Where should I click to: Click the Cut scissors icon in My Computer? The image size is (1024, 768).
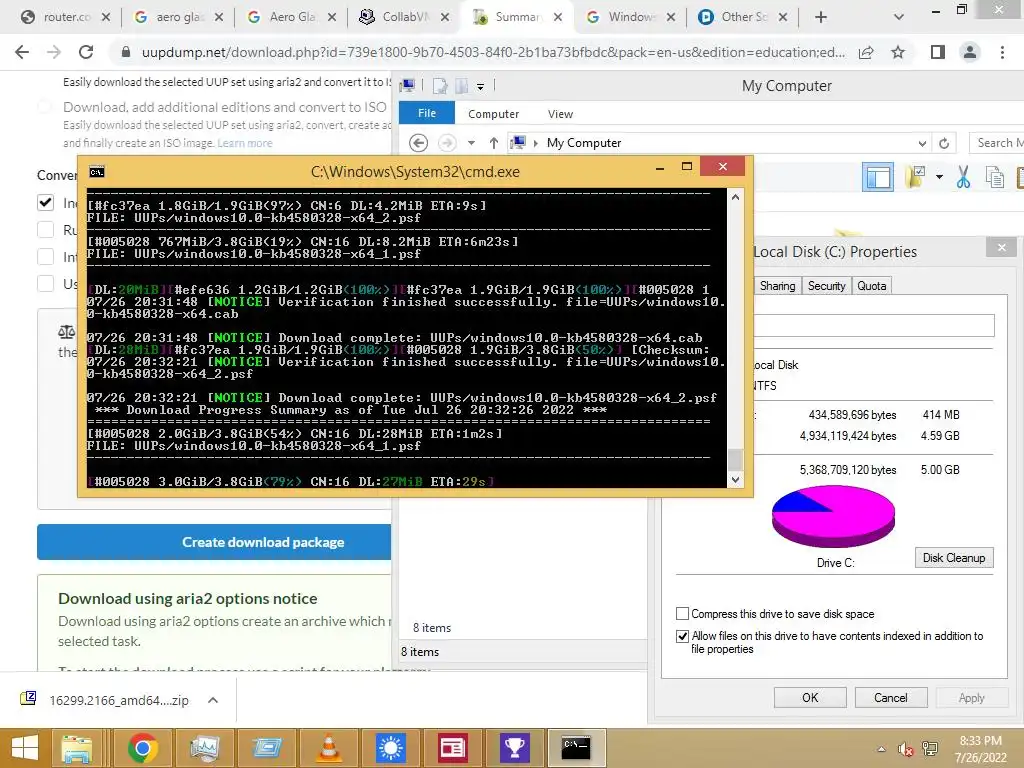click(x=963, y=177)
